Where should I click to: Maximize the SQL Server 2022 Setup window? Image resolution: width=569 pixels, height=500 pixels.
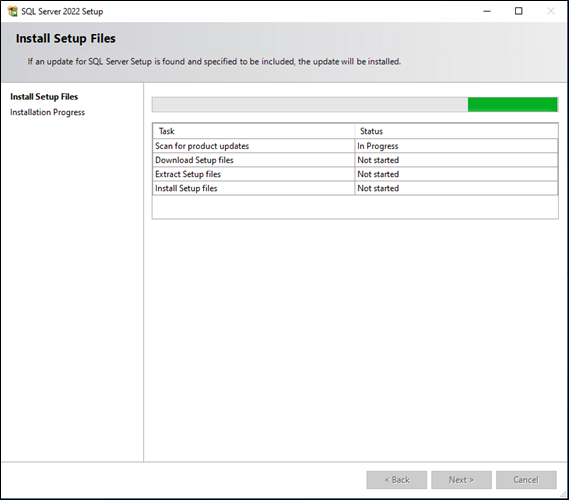click(x=519, y=11)
